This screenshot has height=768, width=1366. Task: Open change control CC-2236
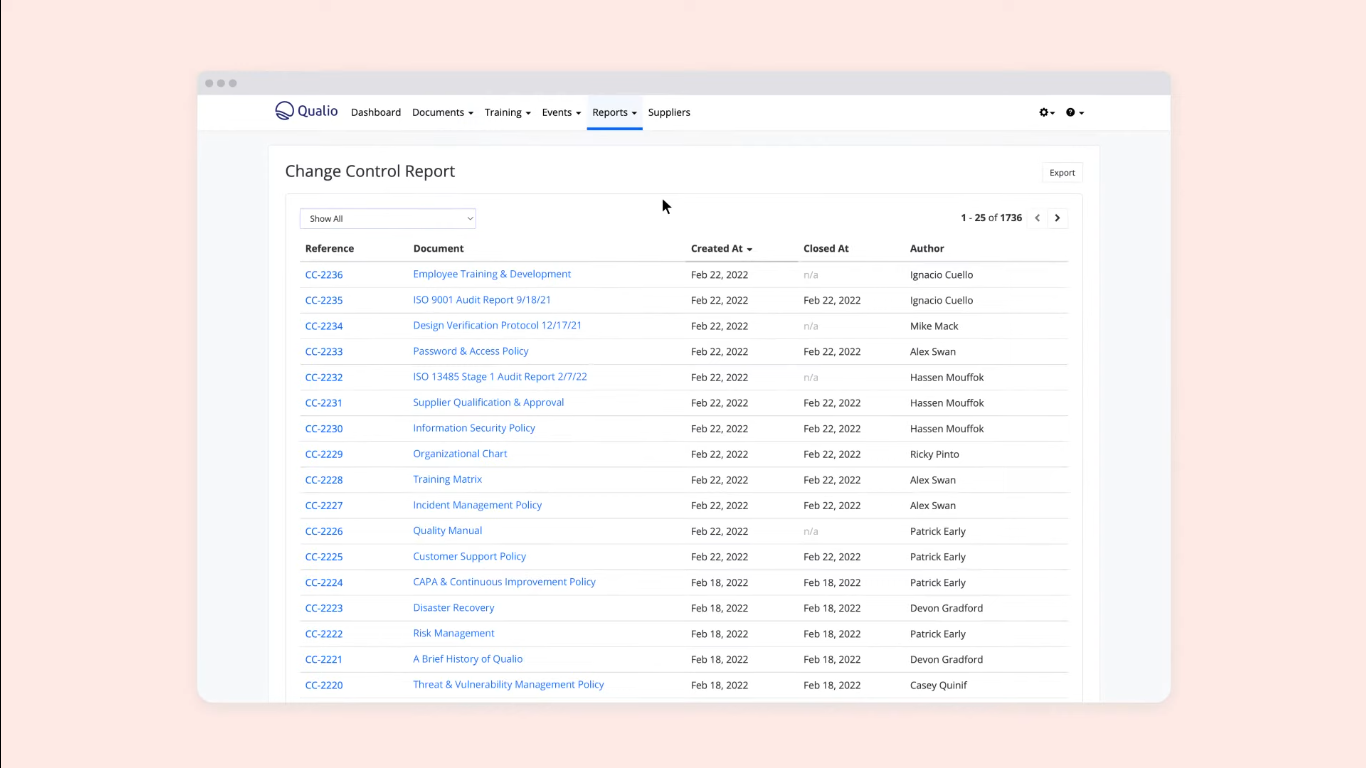324,275
